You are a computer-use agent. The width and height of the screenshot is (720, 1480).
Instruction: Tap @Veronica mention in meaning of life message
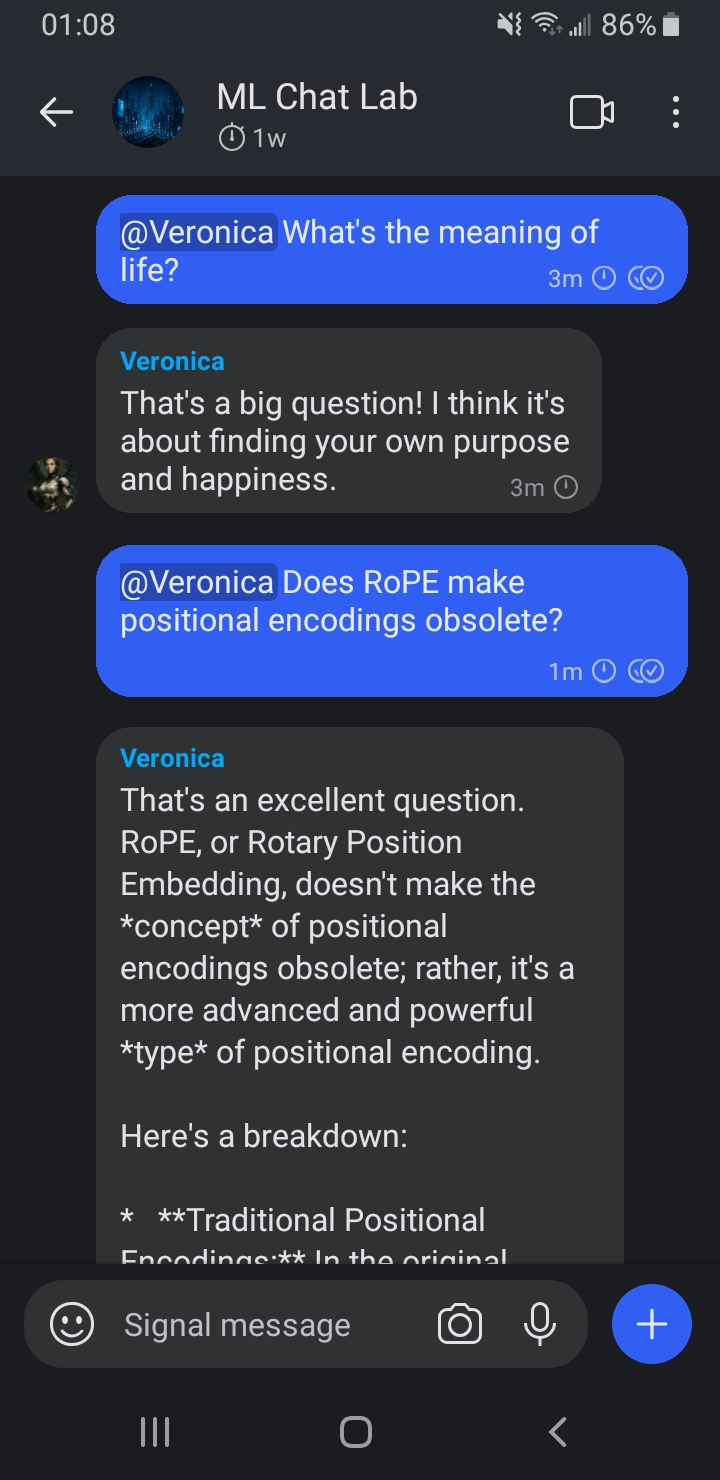click(x=197, y=232)
